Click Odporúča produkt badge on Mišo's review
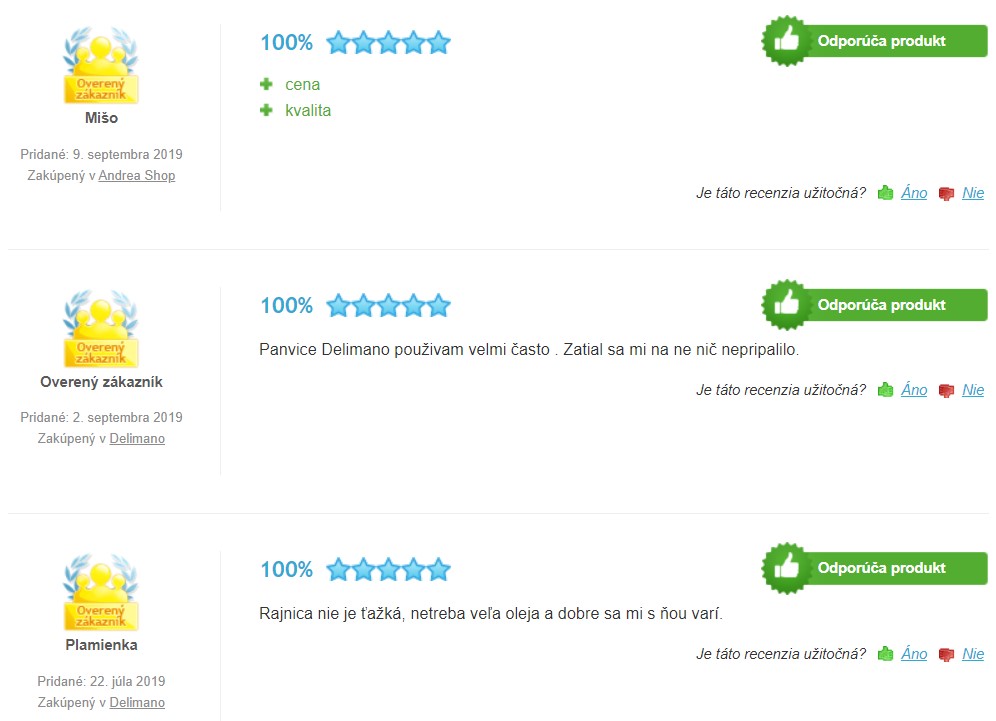This screenshot has width=996, height=721. (x=875, y=41)
